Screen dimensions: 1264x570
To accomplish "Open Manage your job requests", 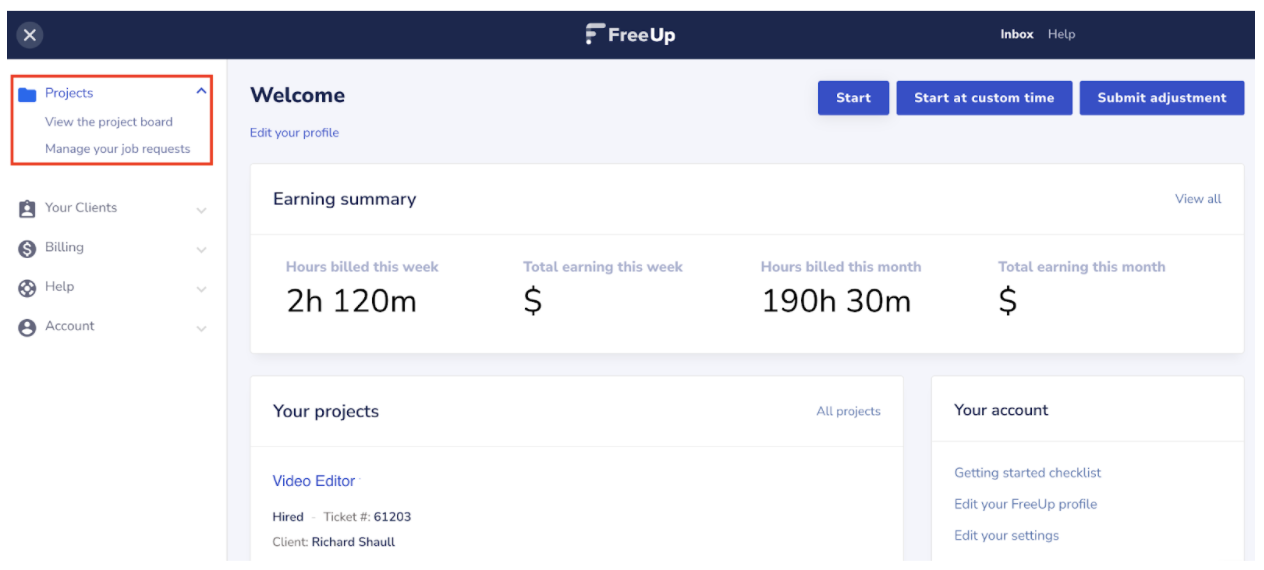I will (x=118, y=149).
